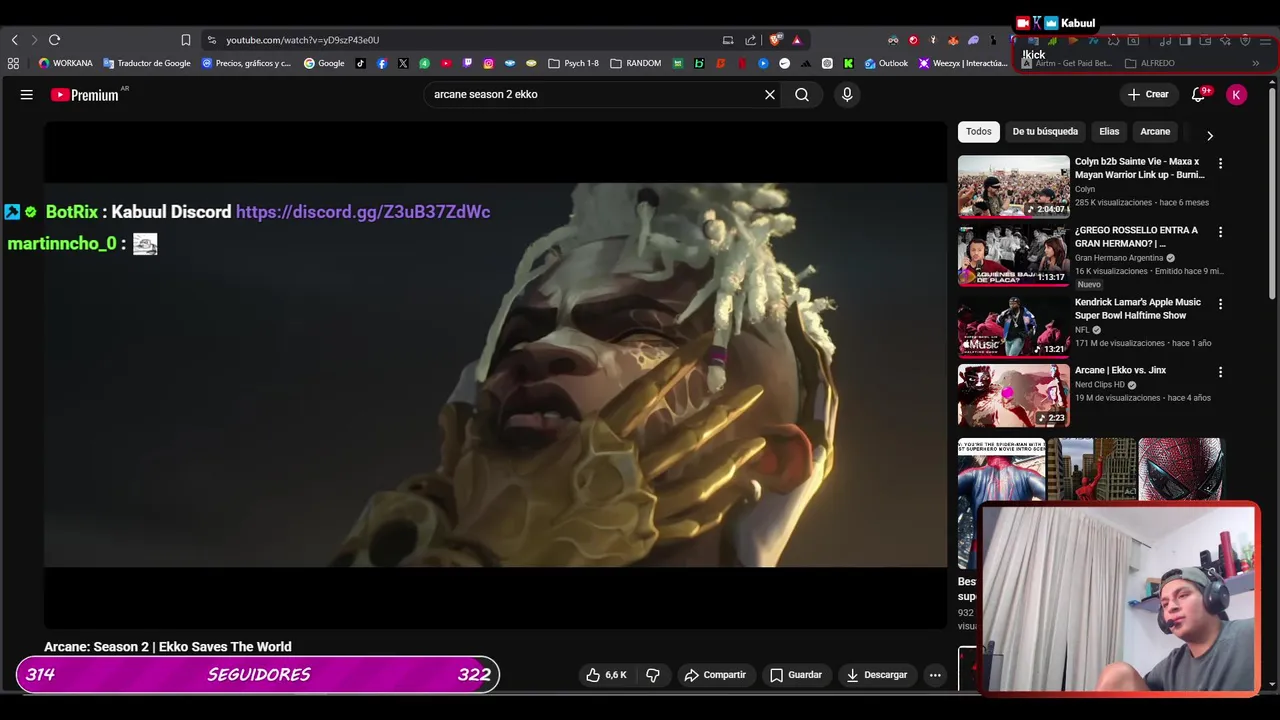Click the video player frame

(x=495, y=375)
